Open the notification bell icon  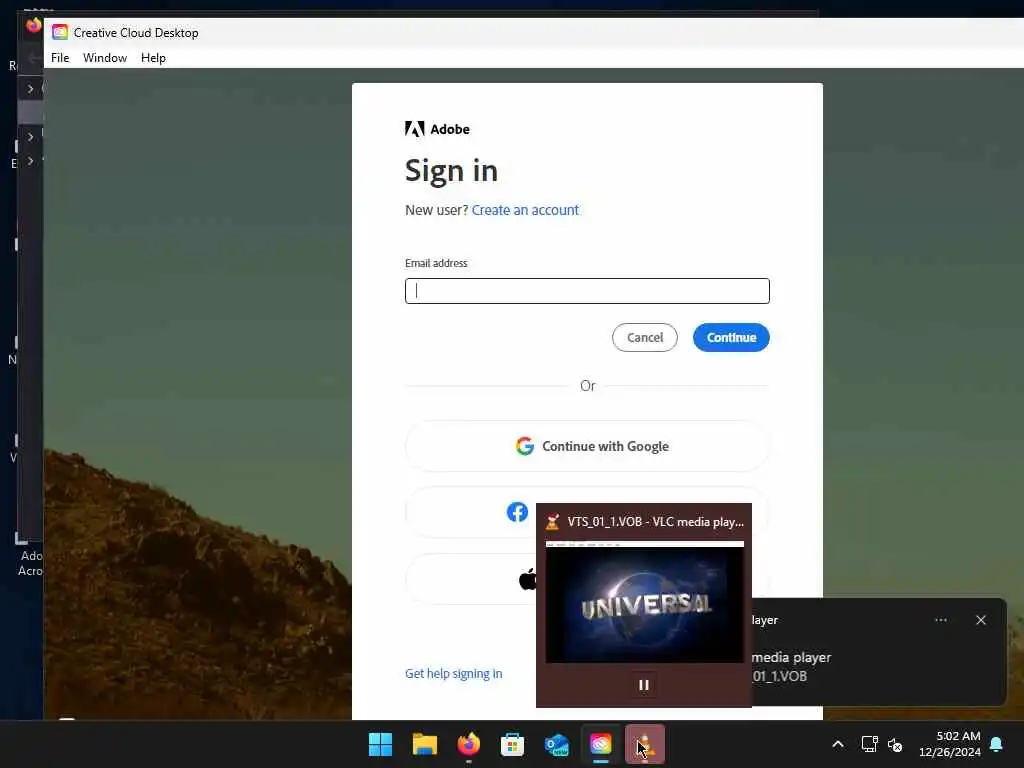click(996, 744)
